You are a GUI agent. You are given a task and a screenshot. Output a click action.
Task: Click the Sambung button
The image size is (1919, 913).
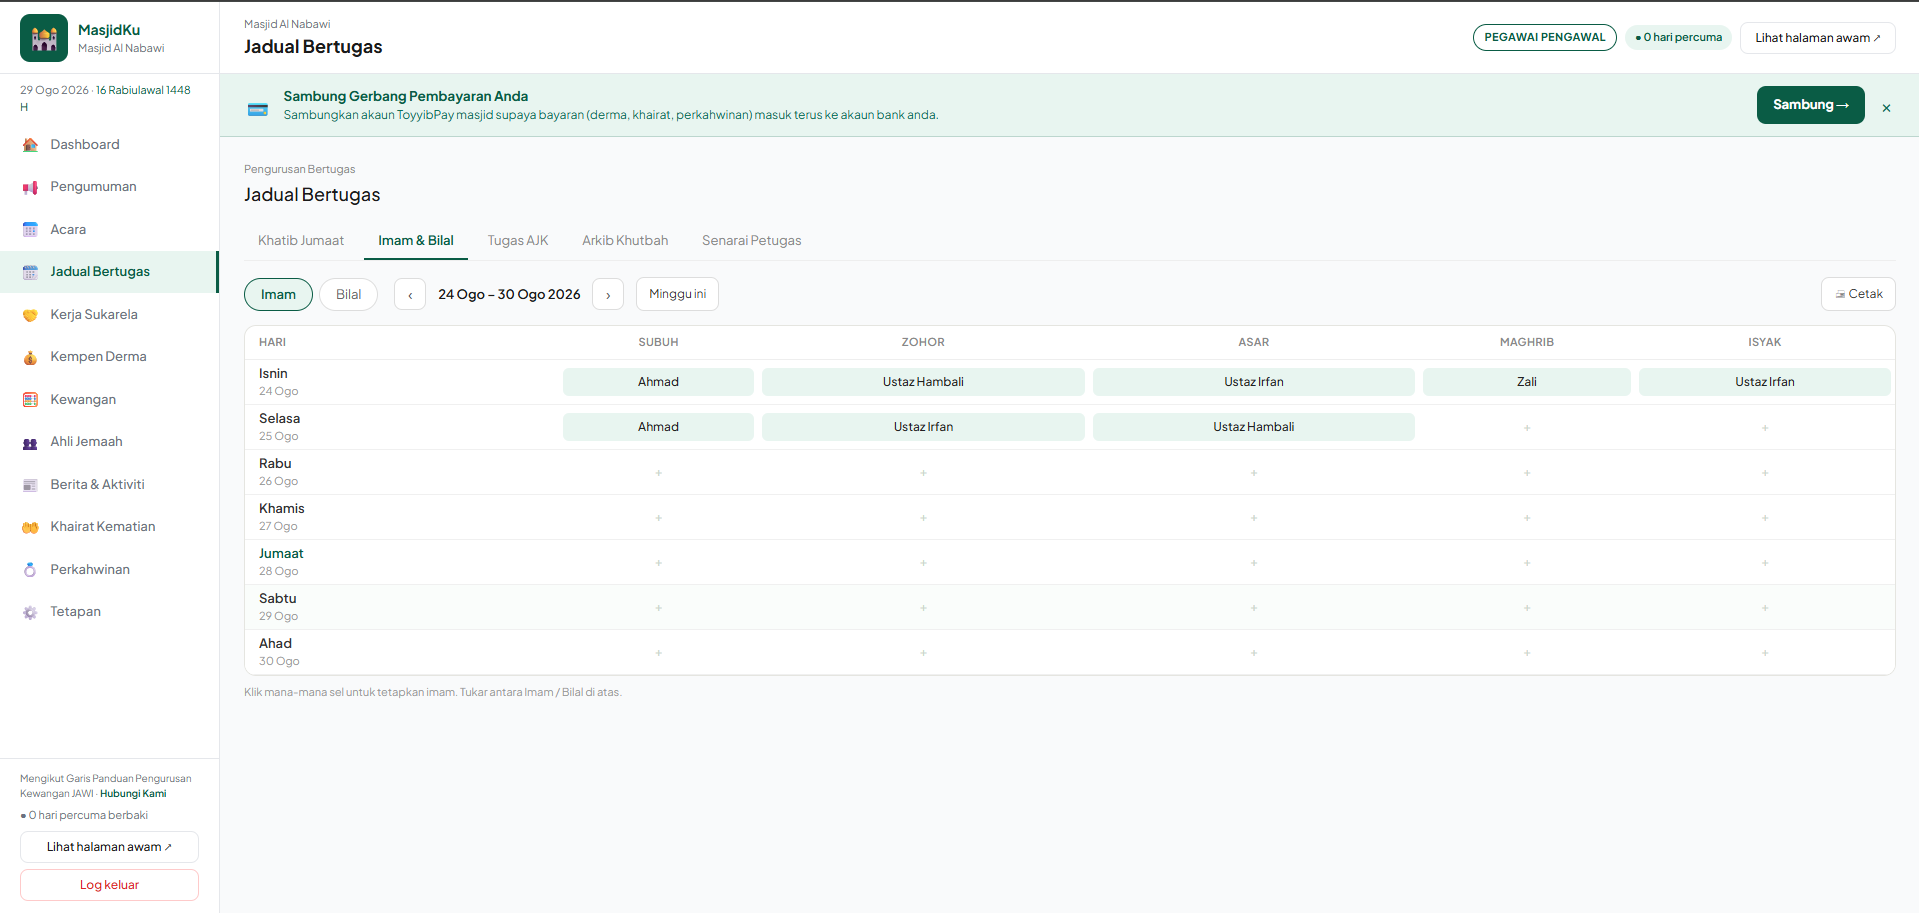(x=1810, y=105)
